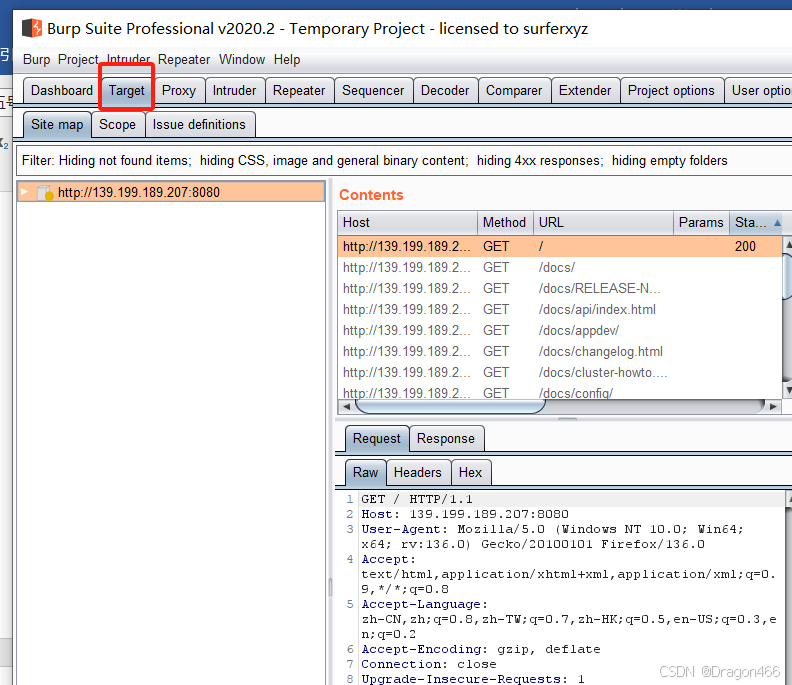
Task: Sort contents by the URL column header
Action: click(603, 223)
